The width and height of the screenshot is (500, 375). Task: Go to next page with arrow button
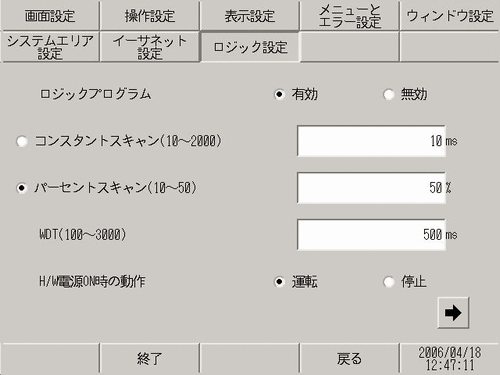point(453,313)
